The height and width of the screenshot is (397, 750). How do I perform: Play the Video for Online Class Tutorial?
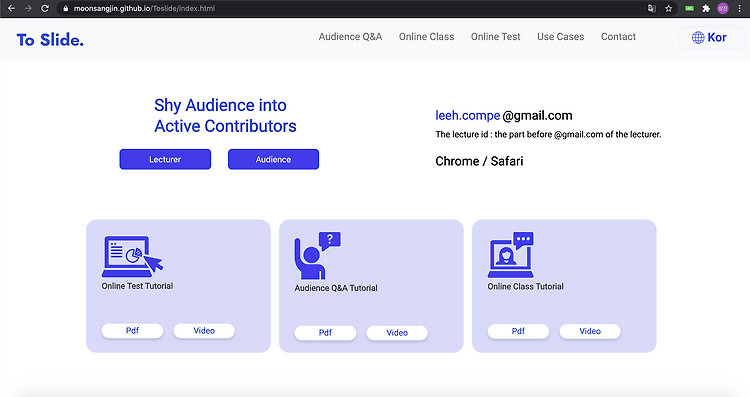point(590,331)
